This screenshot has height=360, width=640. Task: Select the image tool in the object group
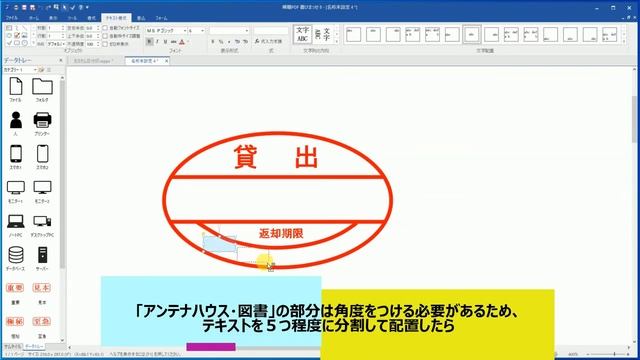tap(24, 36)
